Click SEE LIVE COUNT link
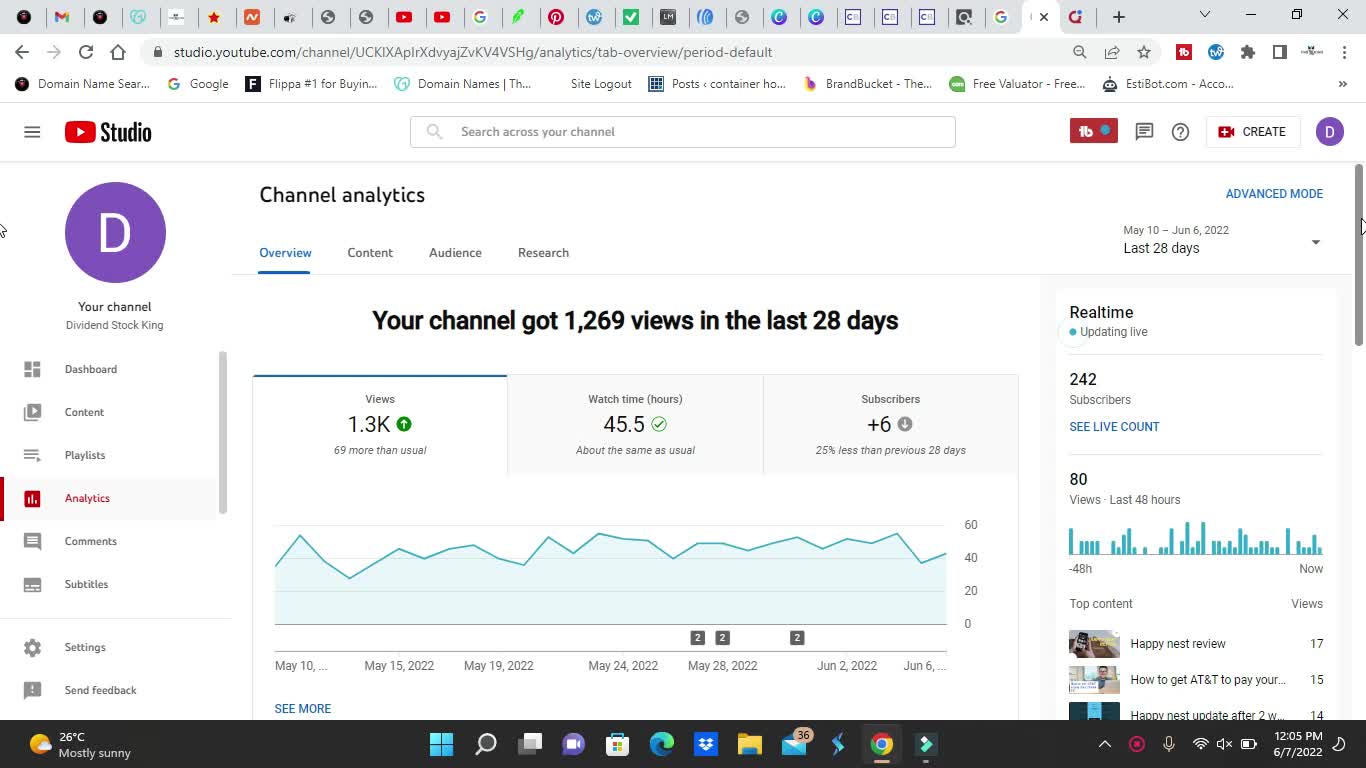 (x=1114, y=427)
